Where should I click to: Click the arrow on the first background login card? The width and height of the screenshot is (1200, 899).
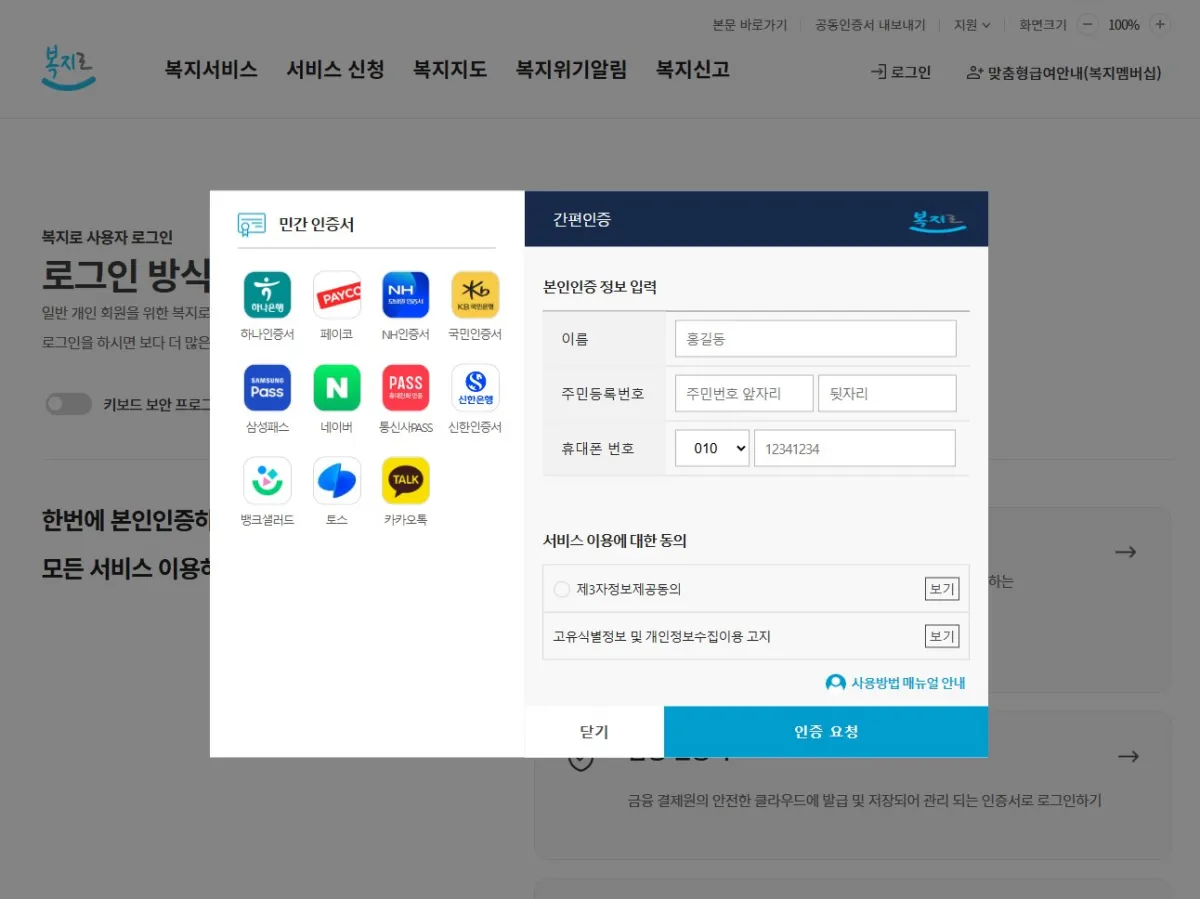(x=1126, y=552)
